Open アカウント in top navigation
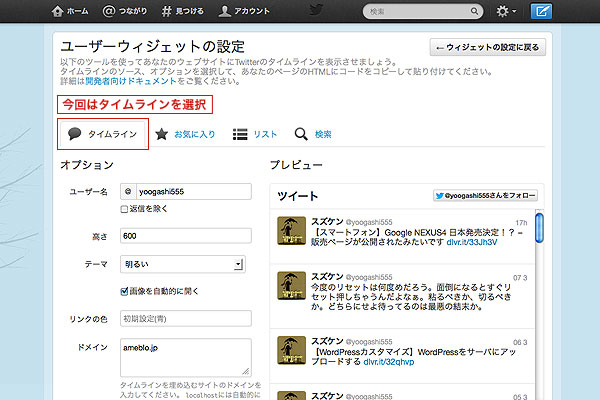Image resolution: width=600 pixels, height=400 pixels. (x=244, y=11)
